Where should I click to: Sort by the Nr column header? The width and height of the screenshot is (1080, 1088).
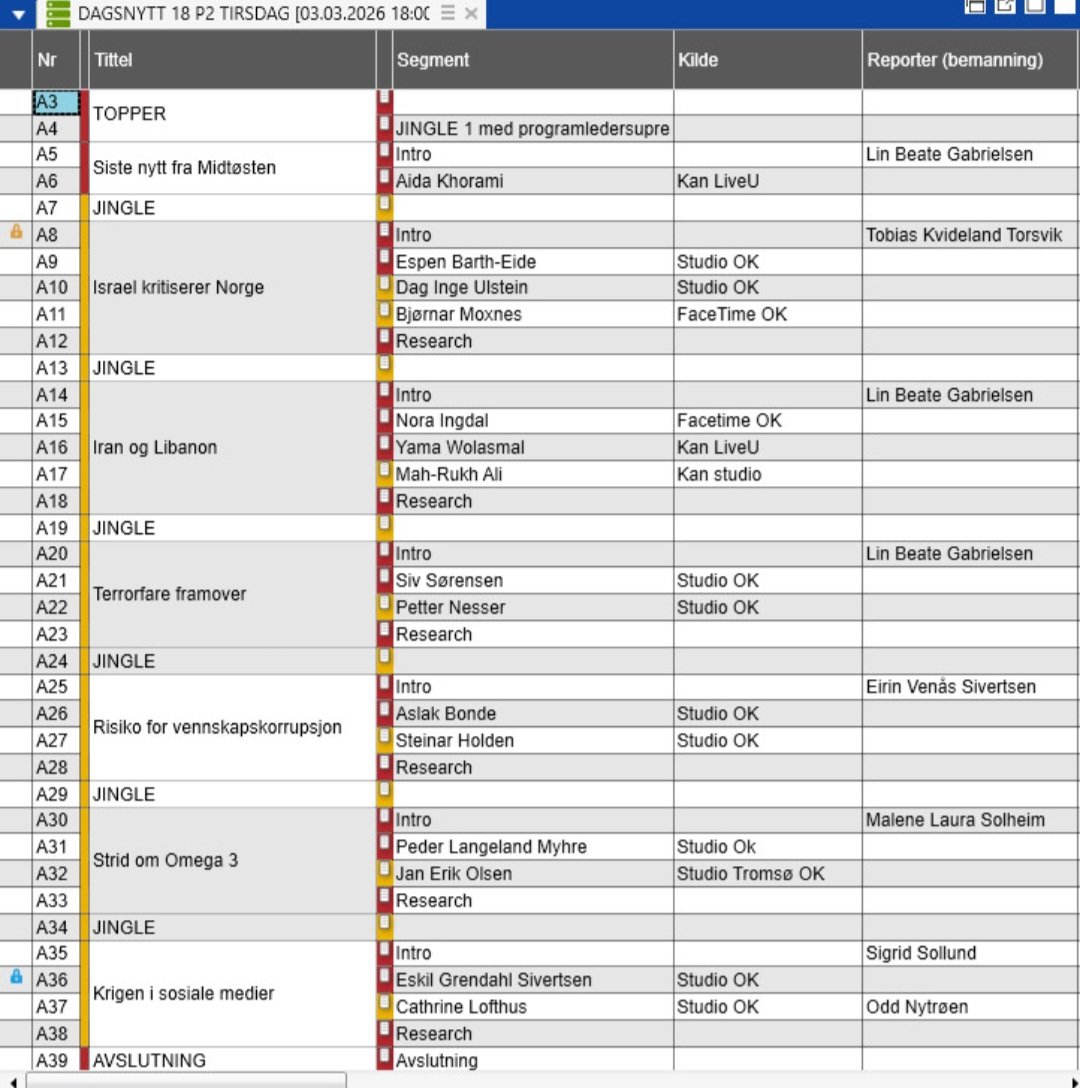pyautogui.click(x=56, y=60)
